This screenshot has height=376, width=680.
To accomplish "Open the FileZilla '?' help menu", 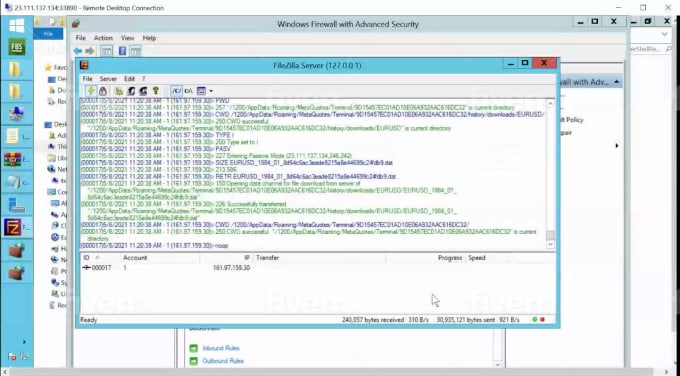I will pos(144,78).
